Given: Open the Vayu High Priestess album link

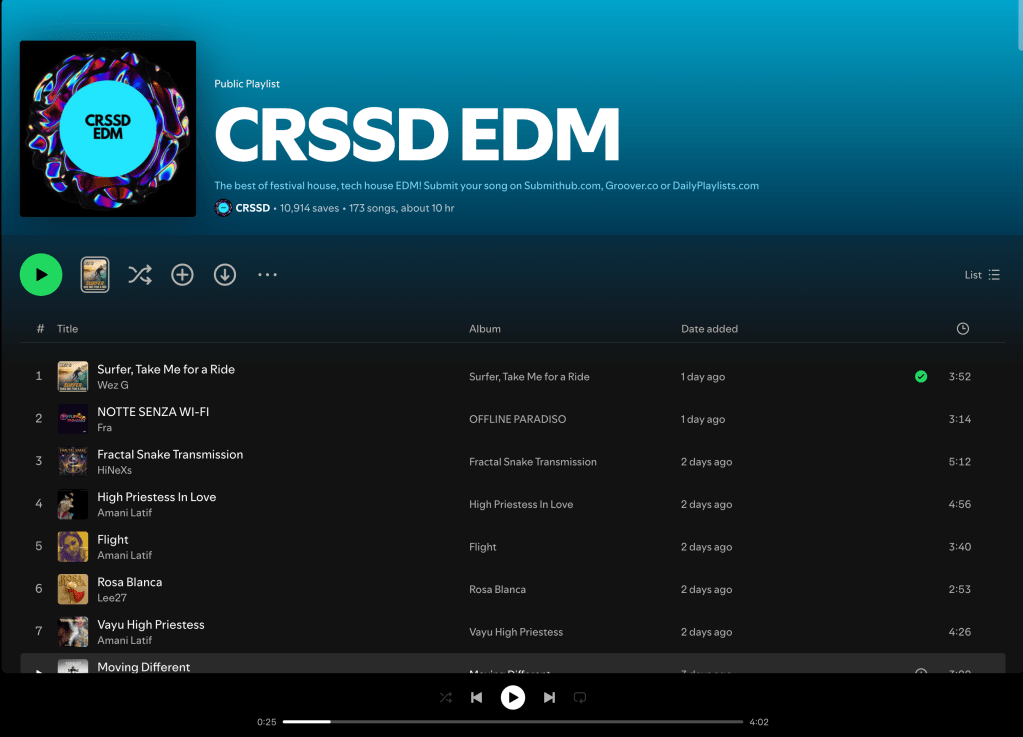Looking at the screenshot, I should (516, 632).
